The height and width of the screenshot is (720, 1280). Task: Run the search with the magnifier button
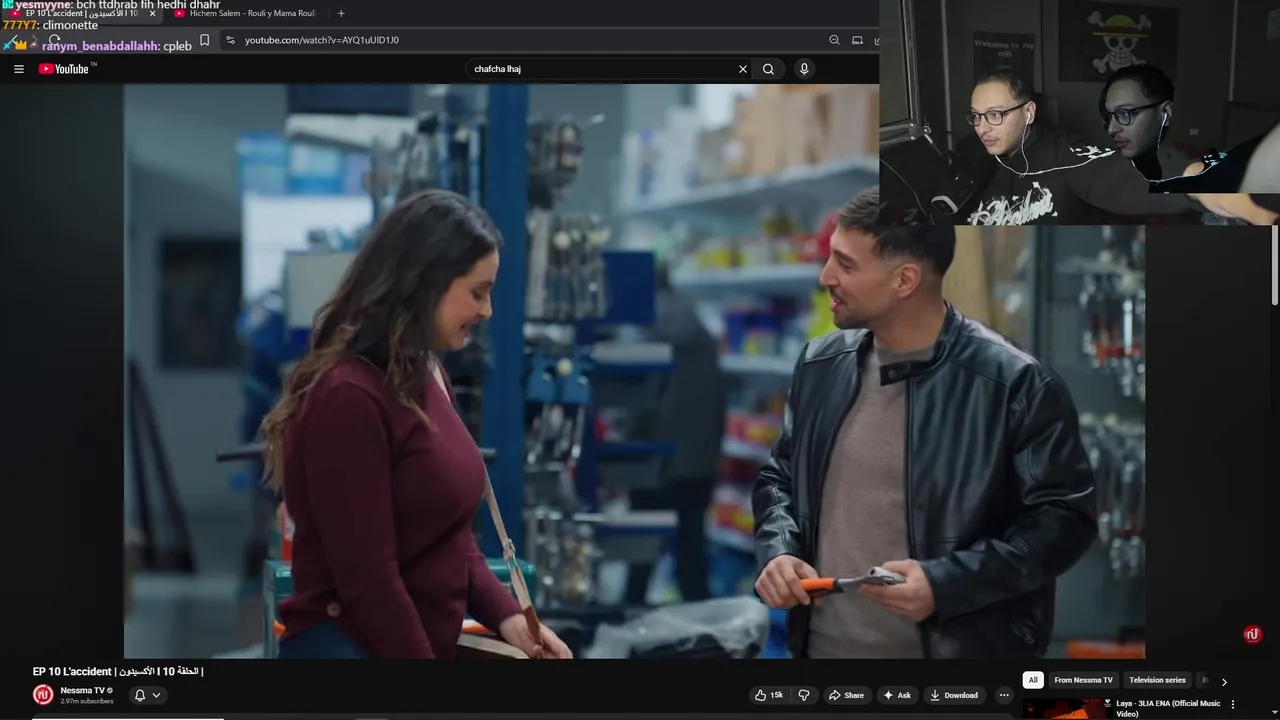click(768, 69)
